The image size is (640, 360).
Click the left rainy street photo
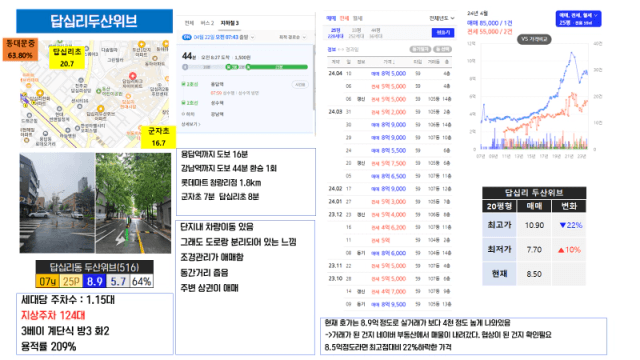[57, 203]
